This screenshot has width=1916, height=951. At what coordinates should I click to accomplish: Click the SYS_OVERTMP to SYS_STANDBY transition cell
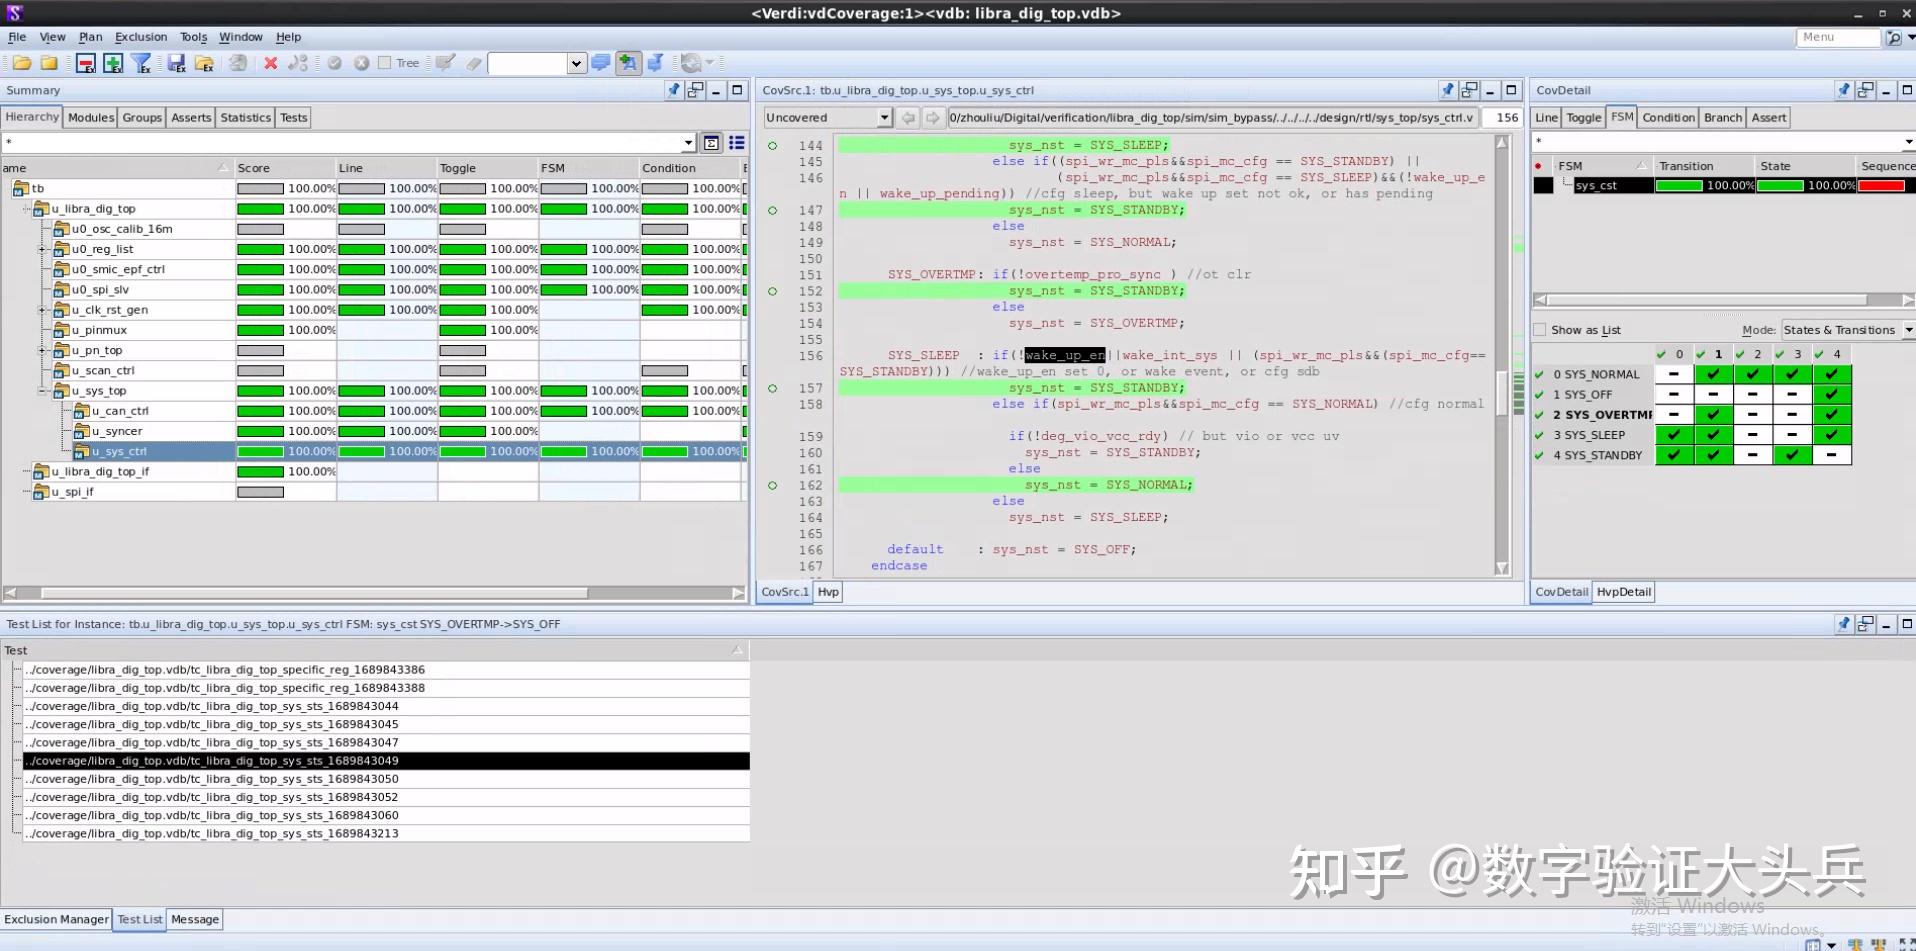pyautogui.click(x=1832, y=415)
